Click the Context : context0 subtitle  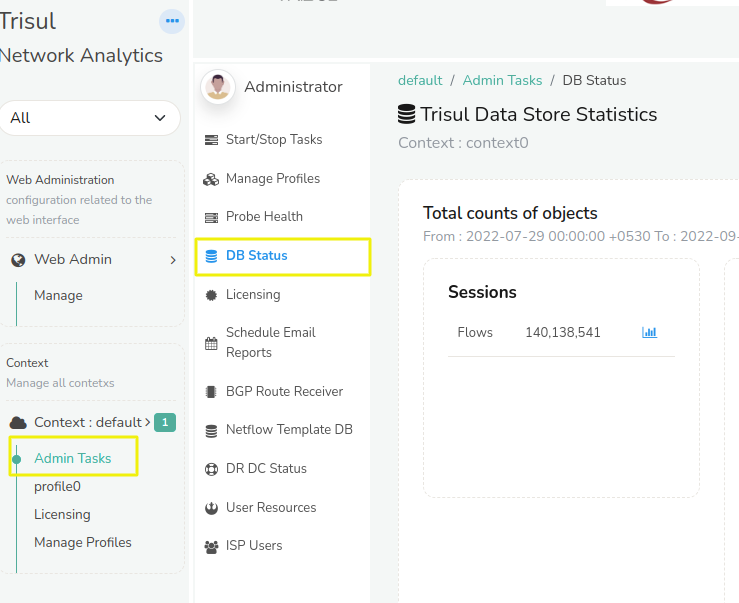tap(463, 143)
